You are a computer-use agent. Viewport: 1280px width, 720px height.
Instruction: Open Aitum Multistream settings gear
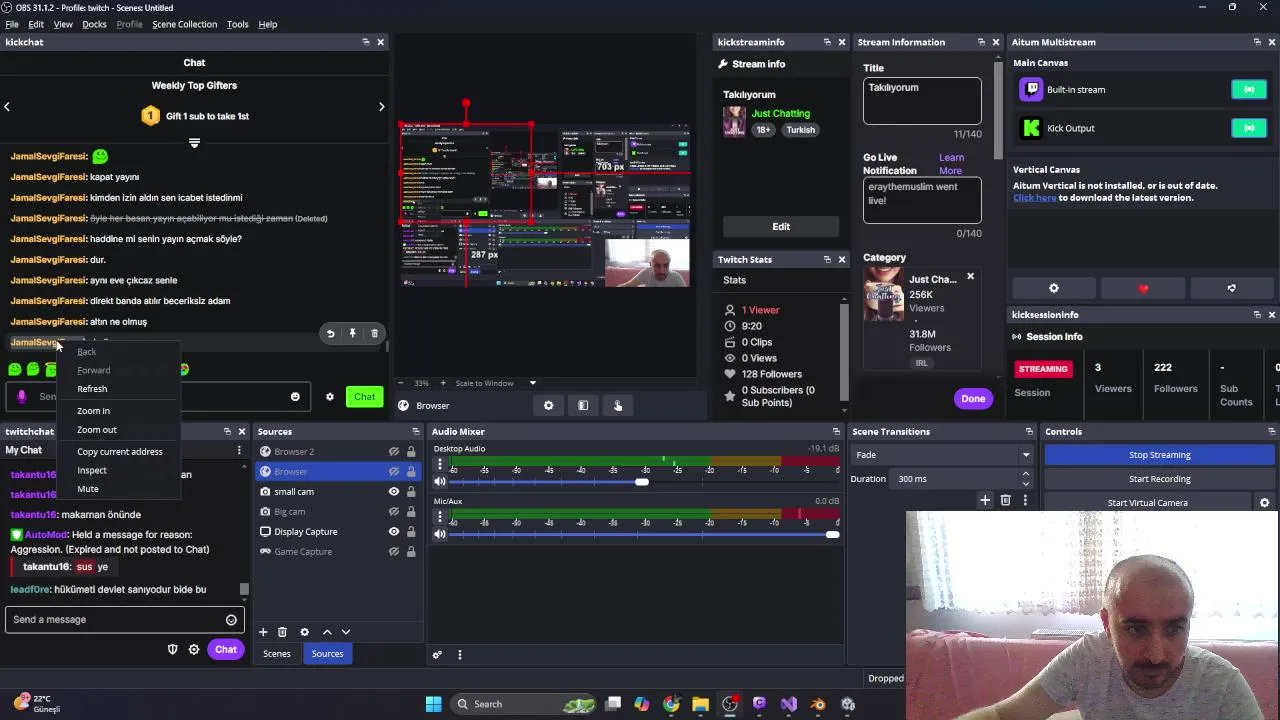click(x=1053, y=288)
